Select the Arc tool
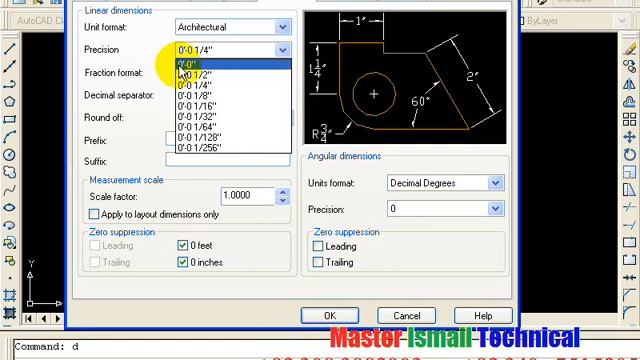 pos(9,137)
